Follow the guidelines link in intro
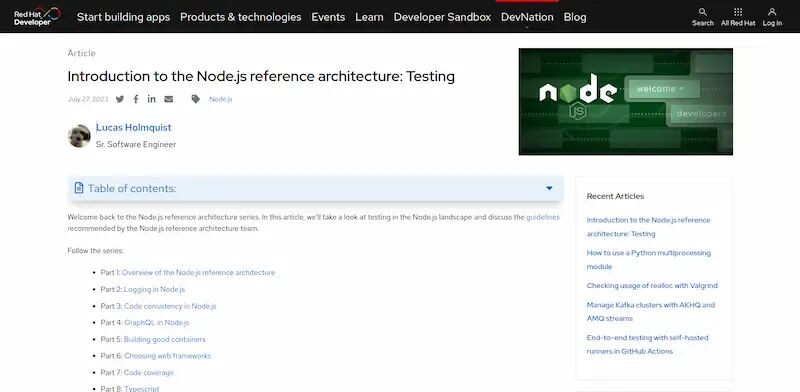Image resolution: width=800 pixels, height=392 pixels. coord(543,217)
